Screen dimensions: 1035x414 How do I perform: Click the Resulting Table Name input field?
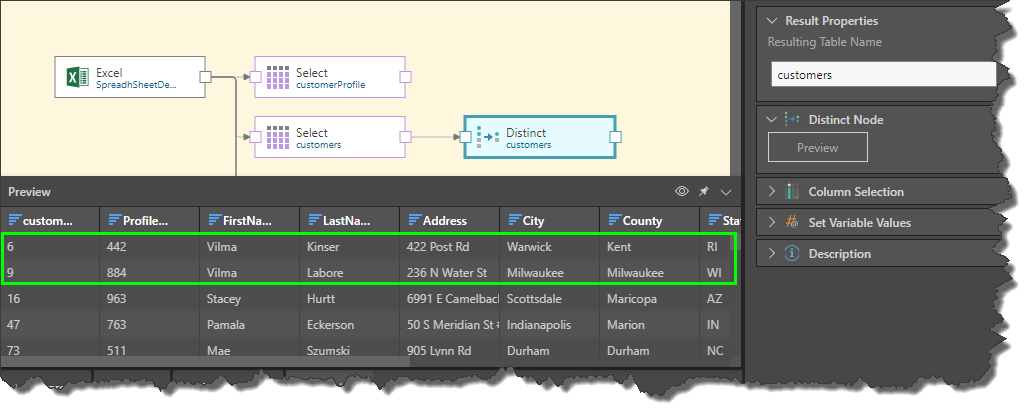(x=884, y=75)
